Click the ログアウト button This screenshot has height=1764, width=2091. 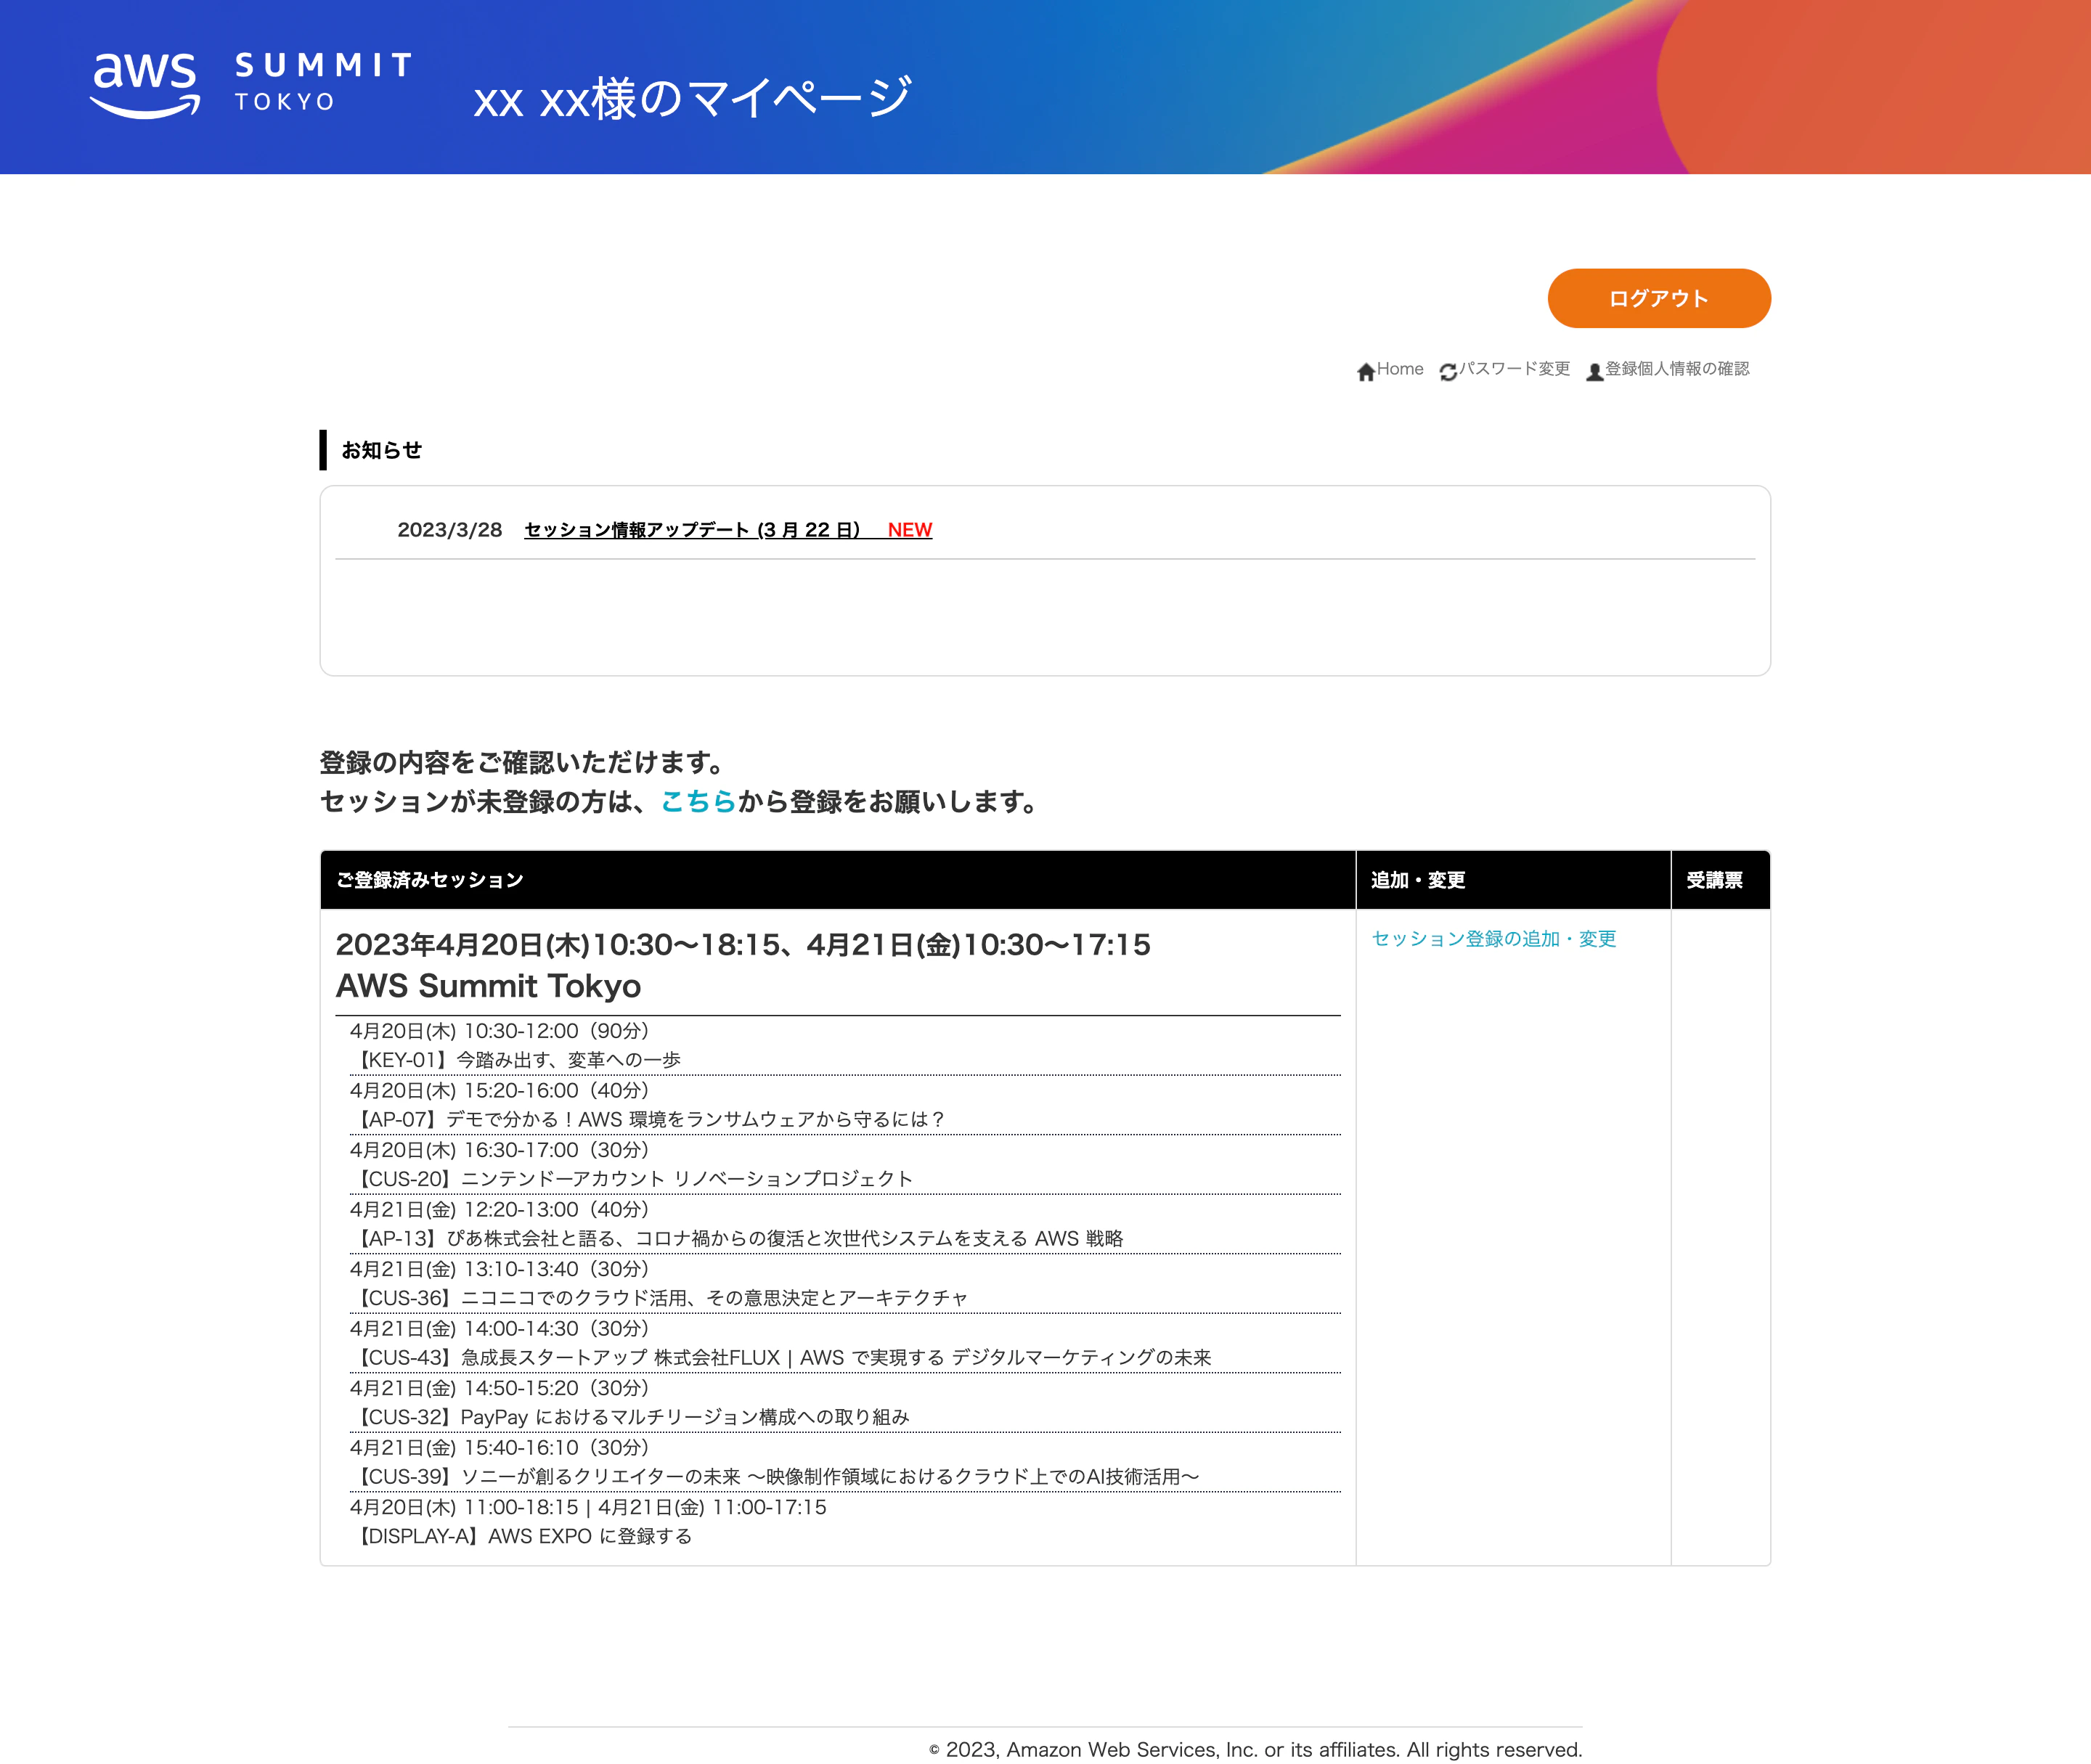[1659, 298]
